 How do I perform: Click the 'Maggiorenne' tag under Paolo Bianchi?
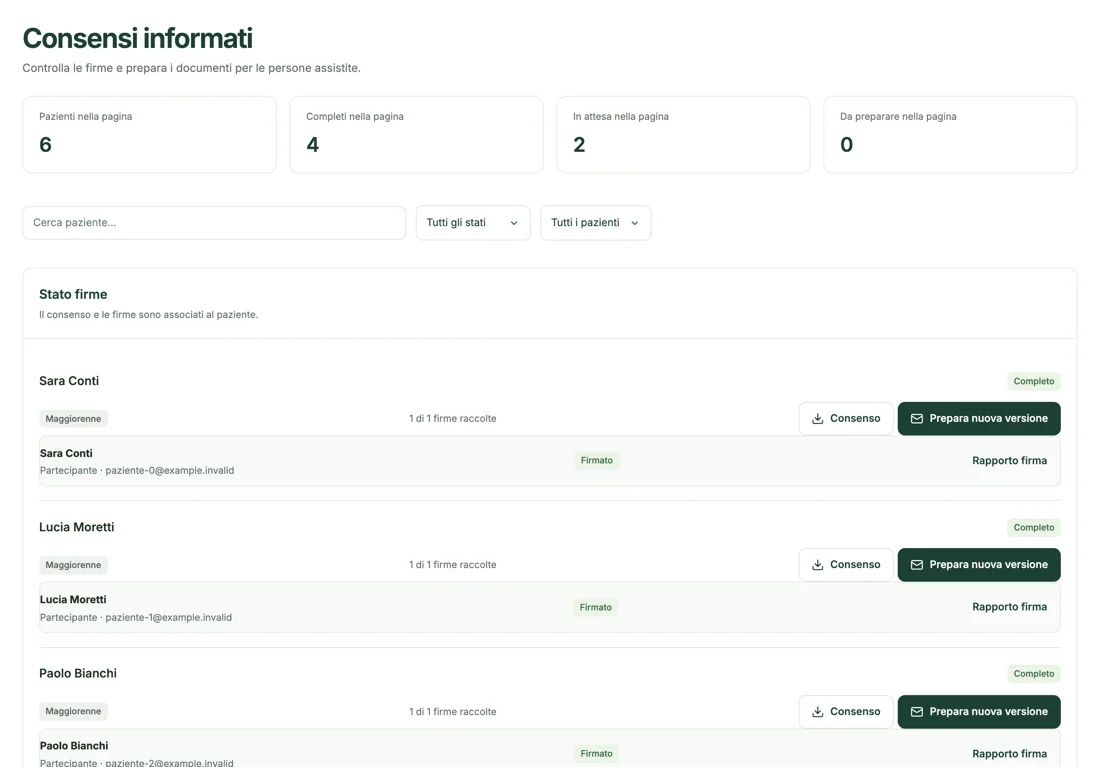[x=73, y=712]
